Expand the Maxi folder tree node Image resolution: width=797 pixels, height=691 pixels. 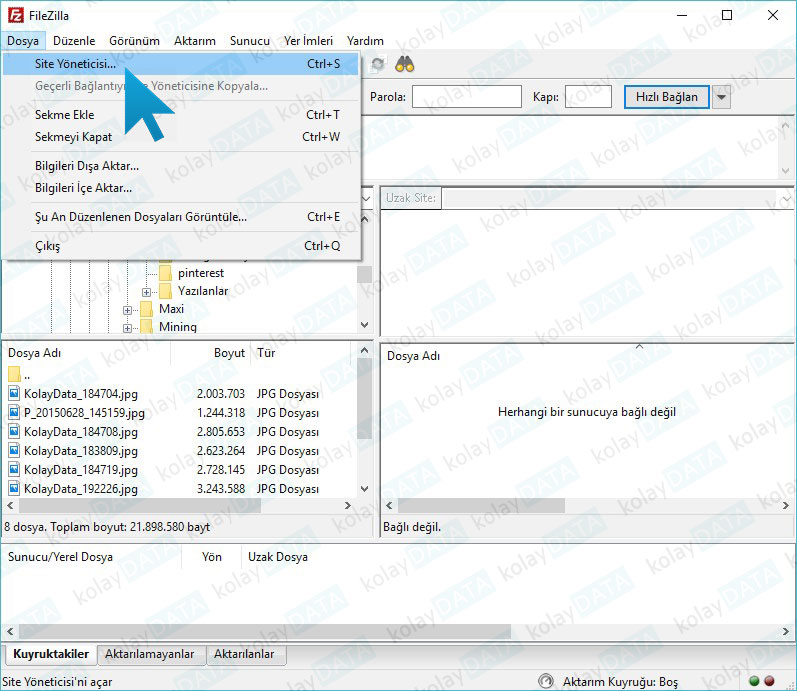point(127,309)
